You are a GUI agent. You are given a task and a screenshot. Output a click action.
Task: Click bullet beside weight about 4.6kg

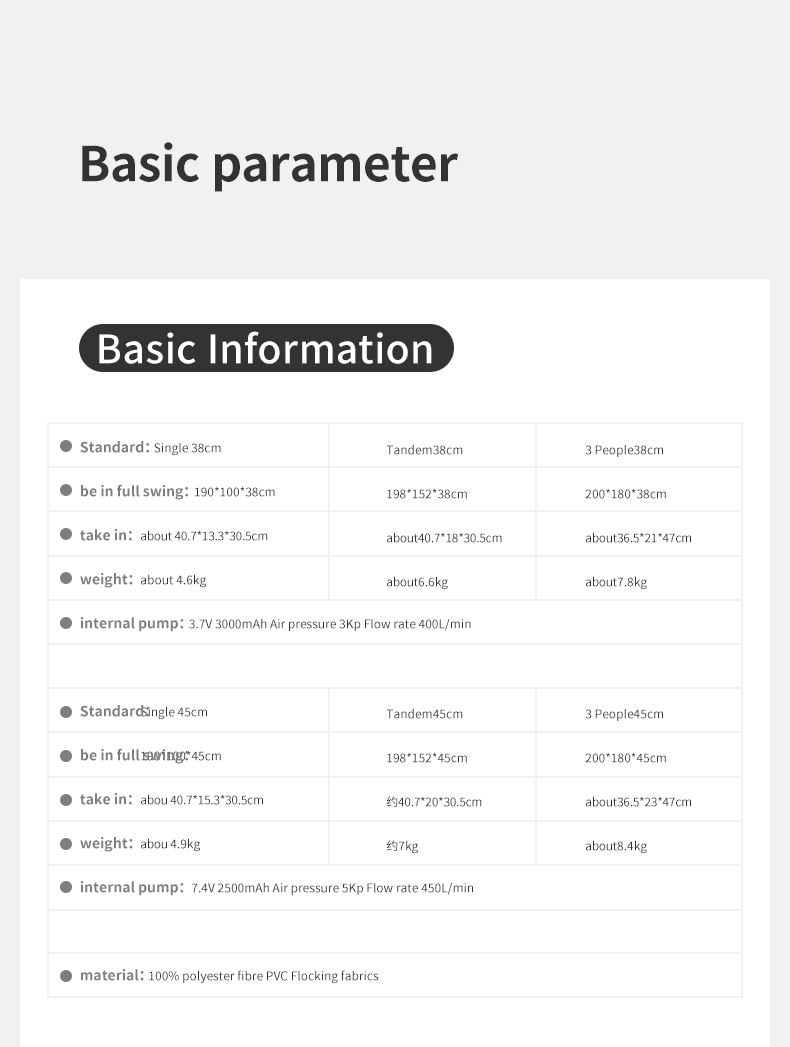click(x=66, y=579)
